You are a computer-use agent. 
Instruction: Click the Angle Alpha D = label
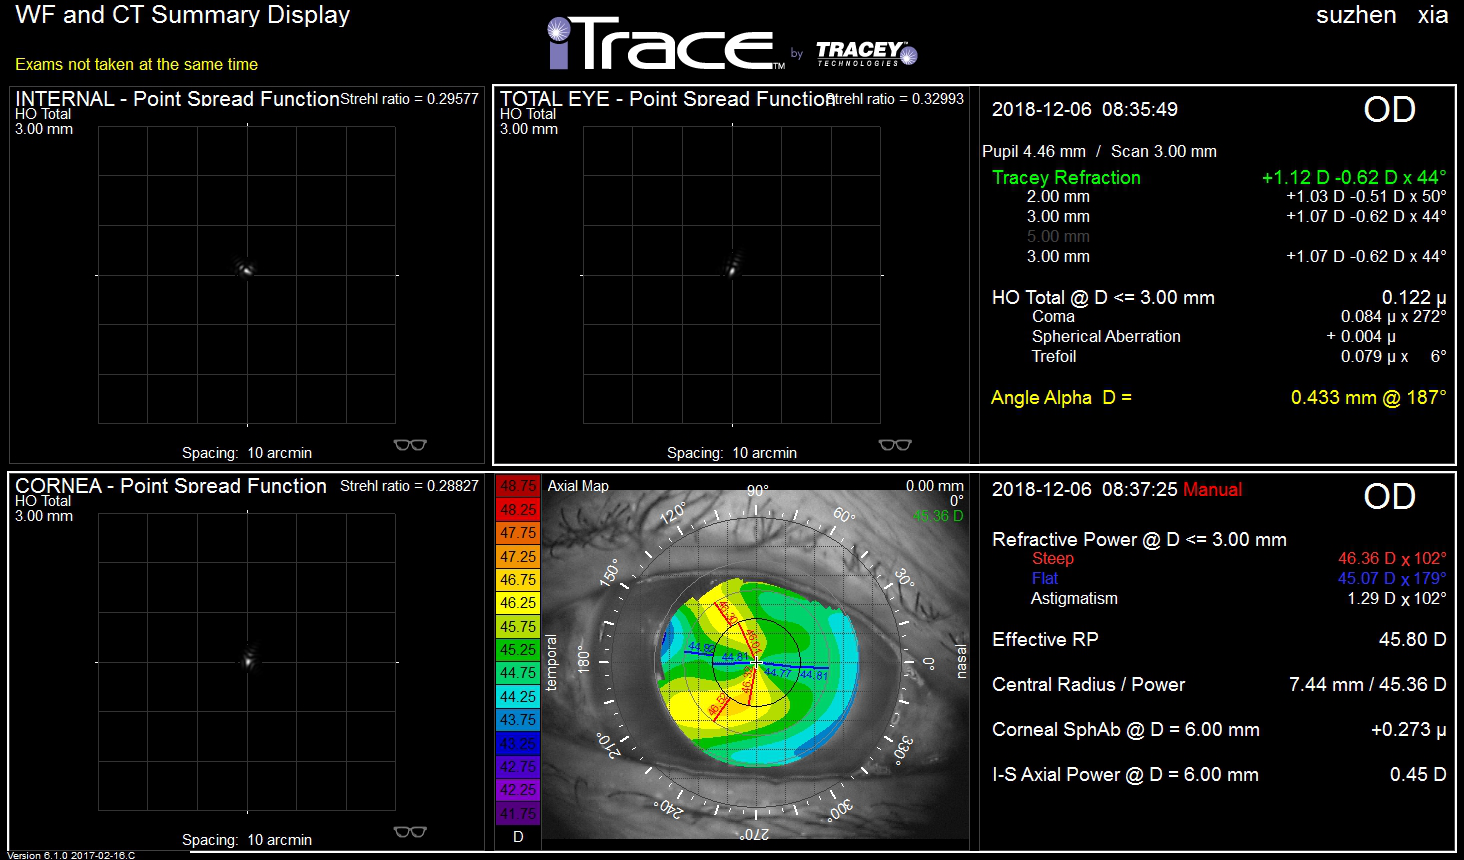coord(1061,397)
